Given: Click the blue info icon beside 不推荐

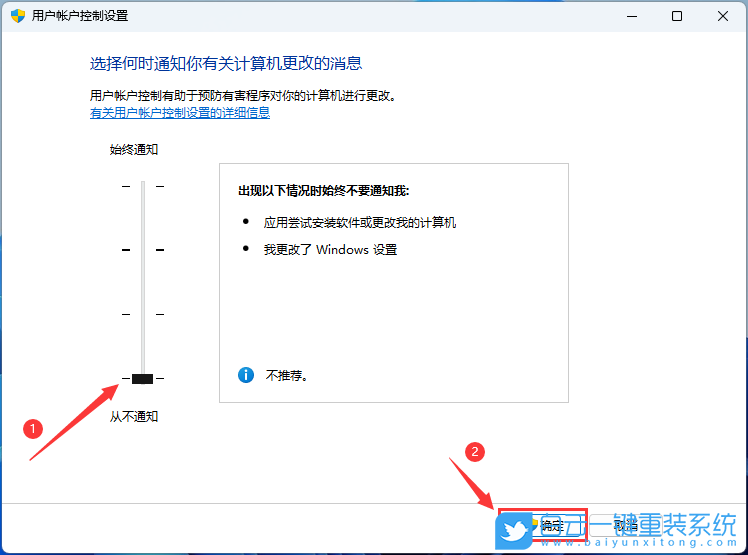Looking at the screenshot, I should pos(246,375).
